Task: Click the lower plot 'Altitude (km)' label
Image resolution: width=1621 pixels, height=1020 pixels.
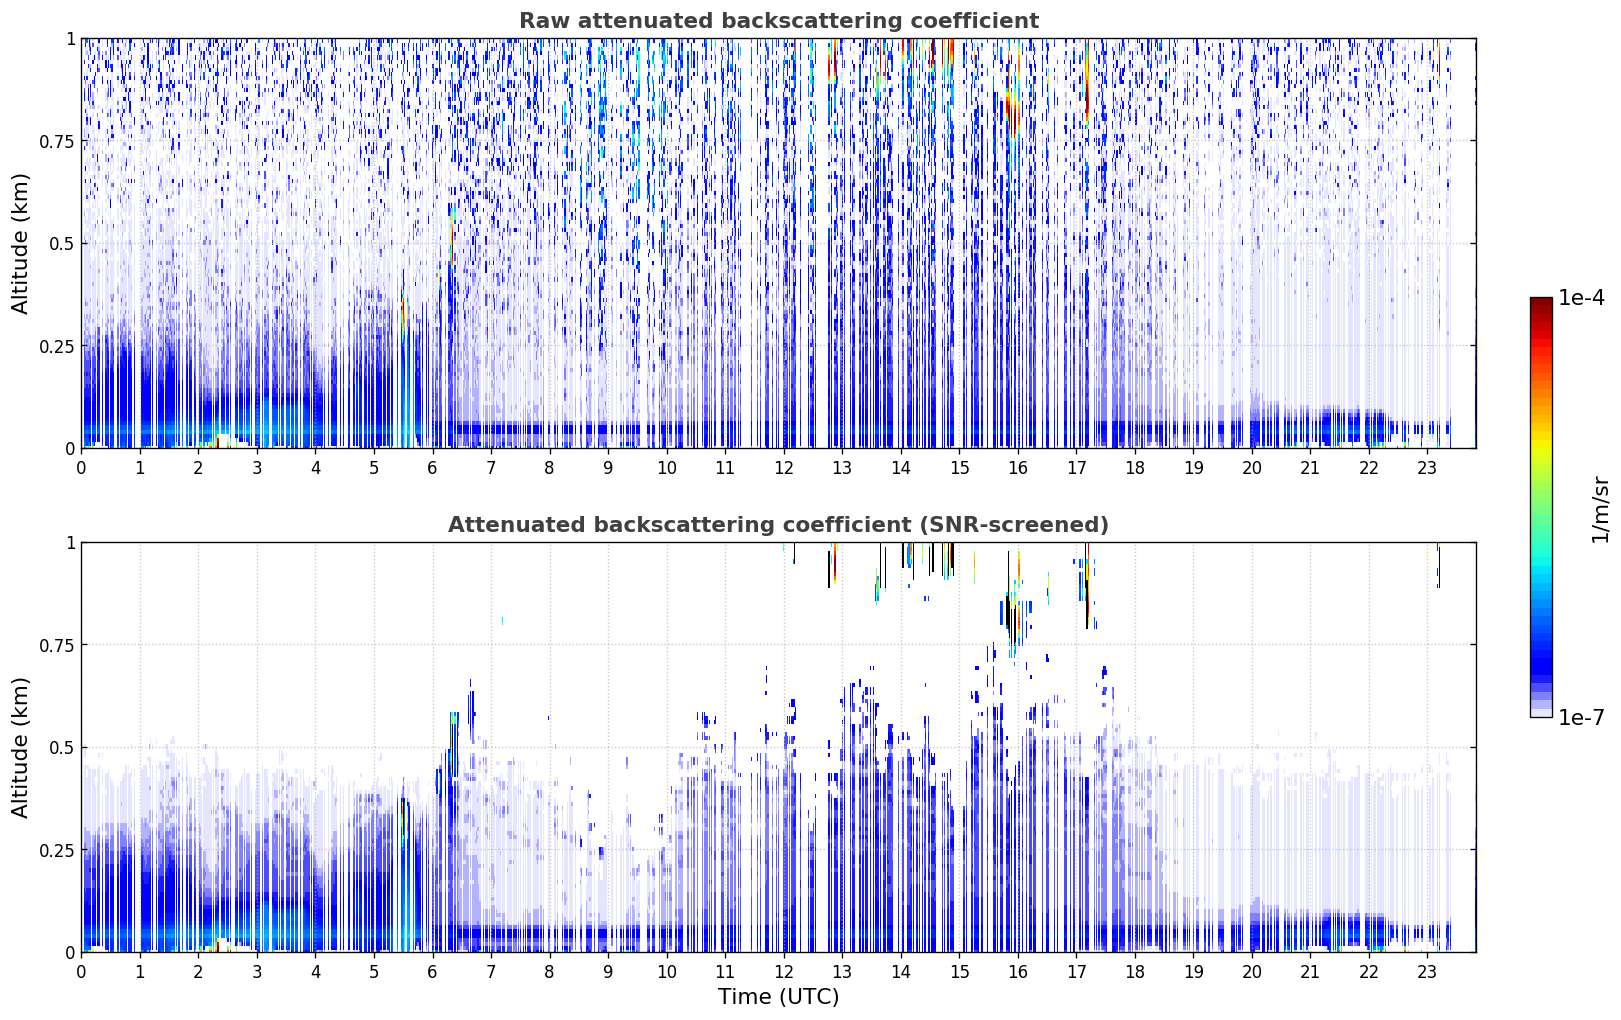Action: coord(21,747)
